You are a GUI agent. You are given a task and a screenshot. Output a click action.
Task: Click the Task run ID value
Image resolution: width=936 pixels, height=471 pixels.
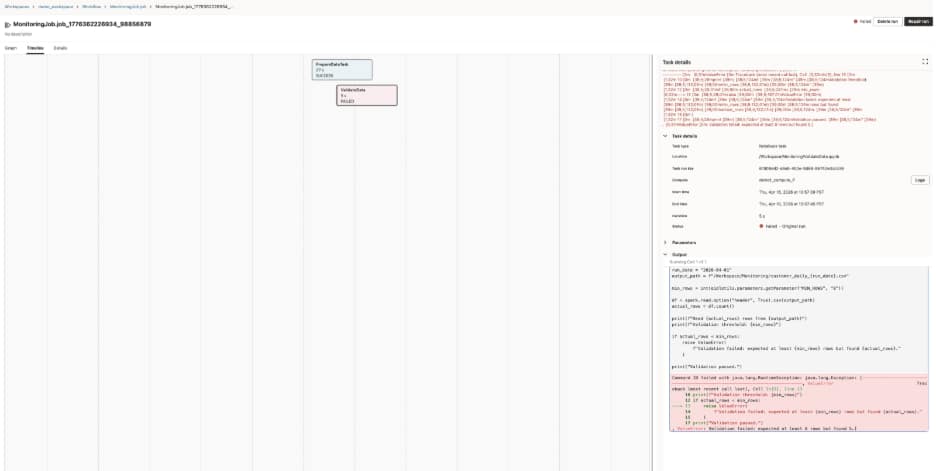[x=801, y=168]
